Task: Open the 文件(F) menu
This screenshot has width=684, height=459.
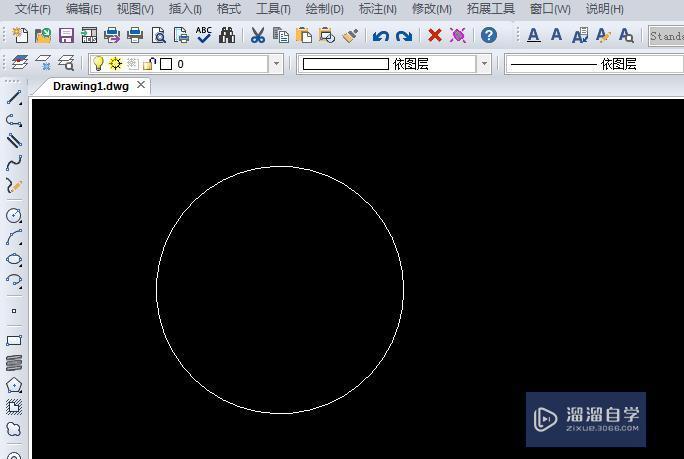Action: [x=33, y=9]
